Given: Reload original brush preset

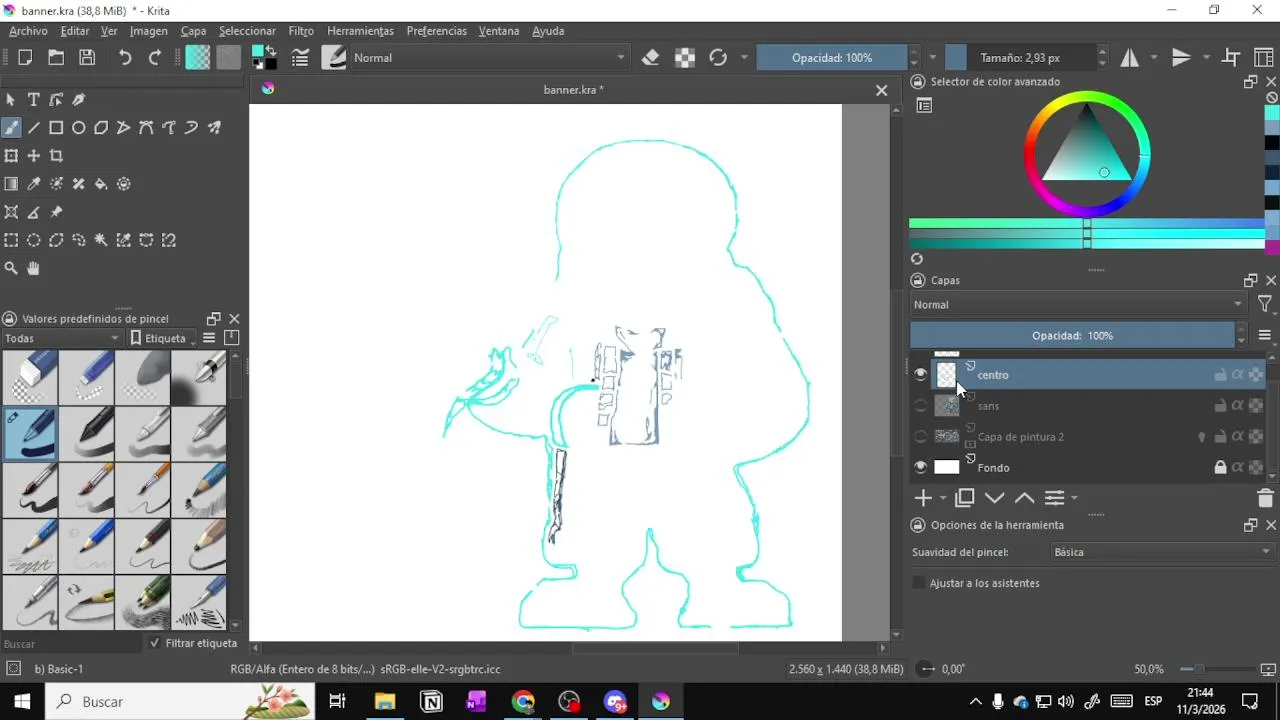Looking at the screenshot, I should tap(718, 57).
